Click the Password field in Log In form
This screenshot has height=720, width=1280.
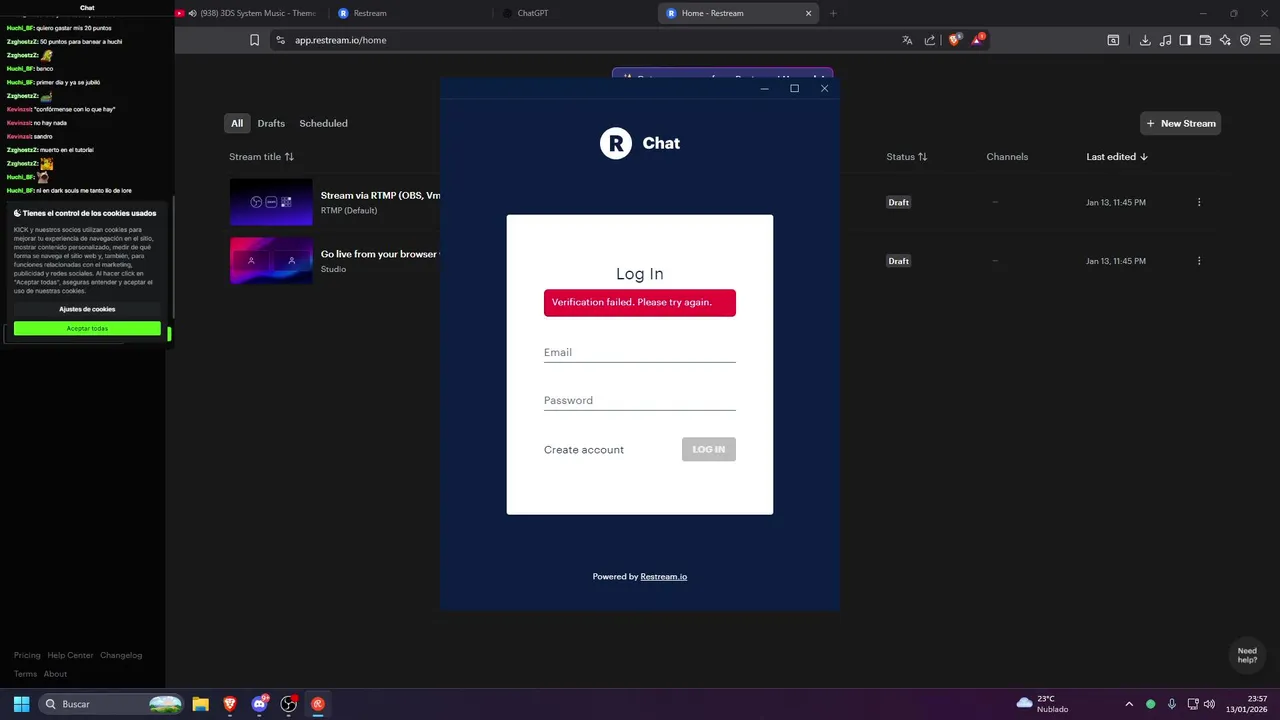(639, 400)
